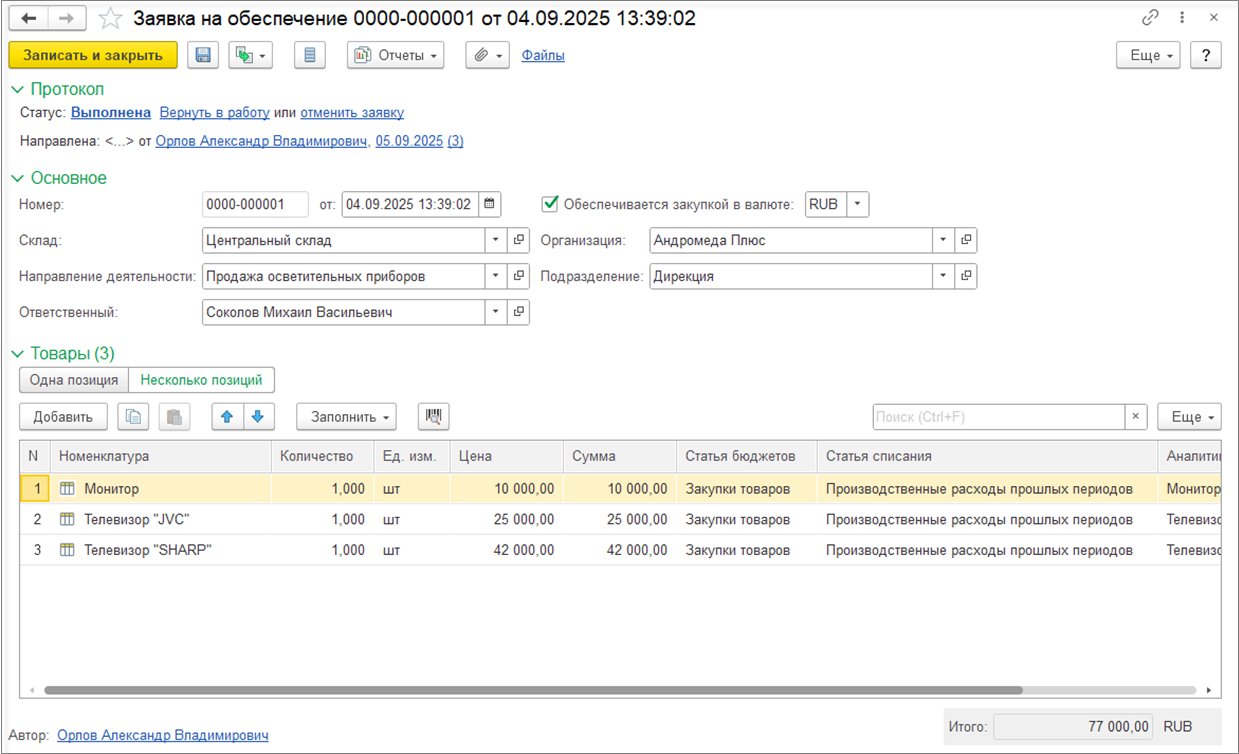Viewport: 1239px width, 754px height.
Task: Click 'Вернуть в работу' link
Action: (x=214, y=113)
